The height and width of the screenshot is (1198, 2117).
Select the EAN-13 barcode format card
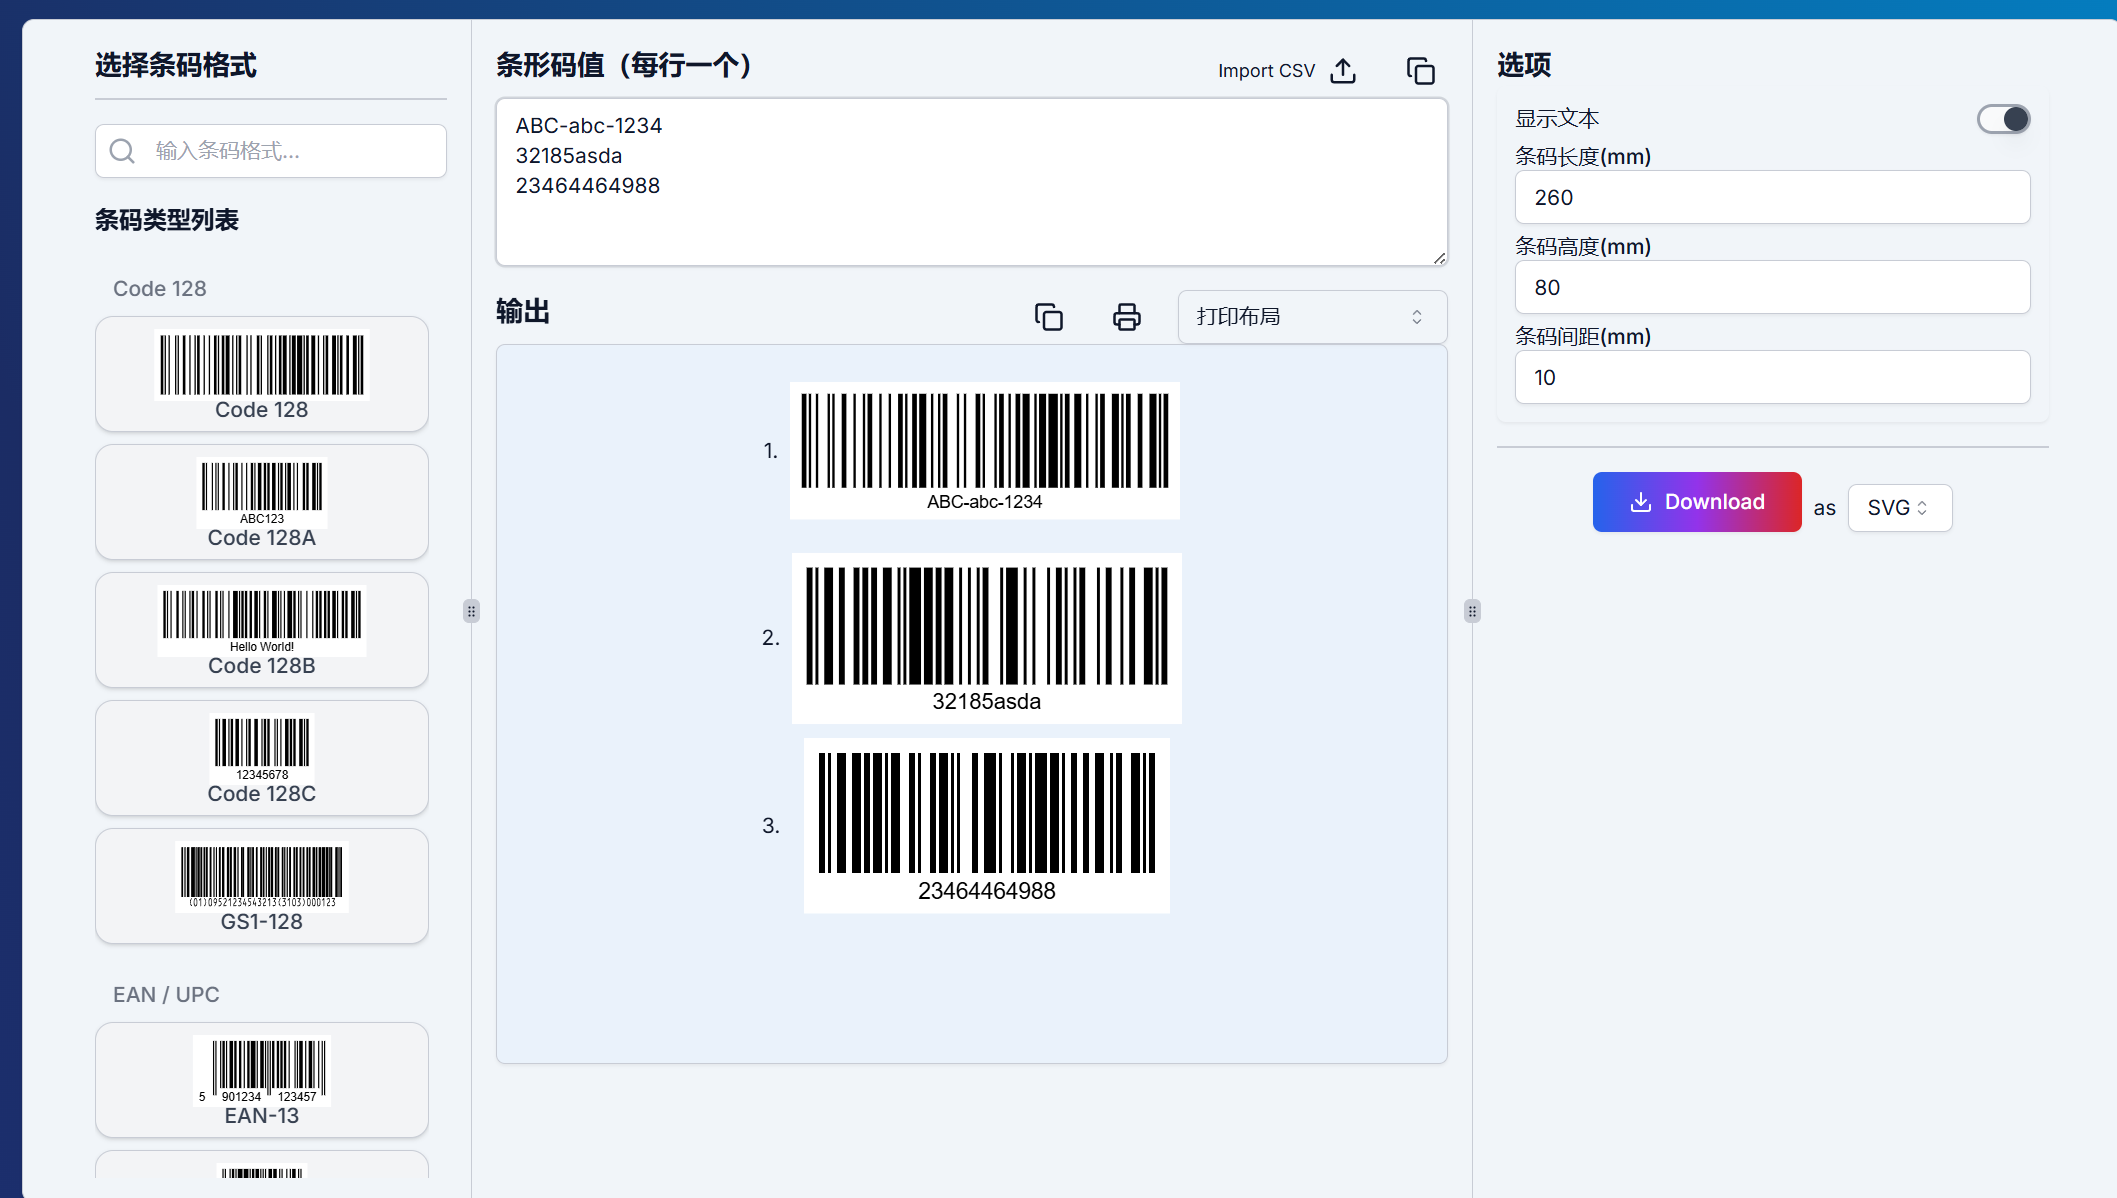[x=262, y=1080]
